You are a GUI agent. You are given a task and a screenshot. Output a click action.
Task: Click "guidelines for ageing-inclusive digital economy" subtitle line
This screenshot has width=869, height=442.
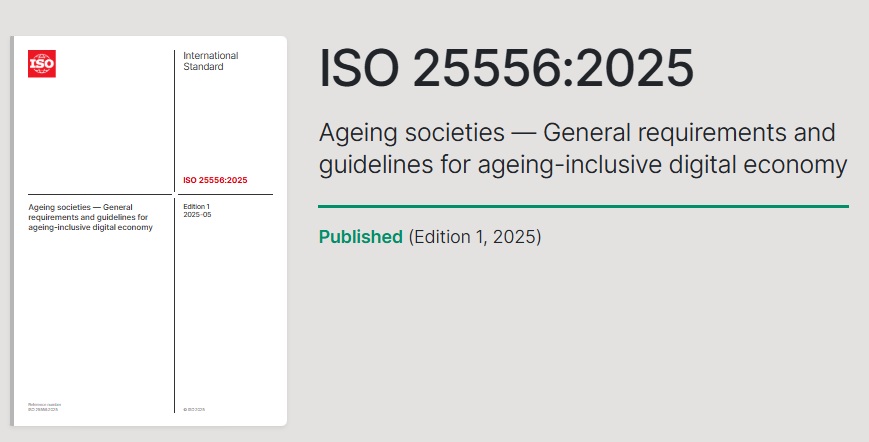[x=583, y=165]
